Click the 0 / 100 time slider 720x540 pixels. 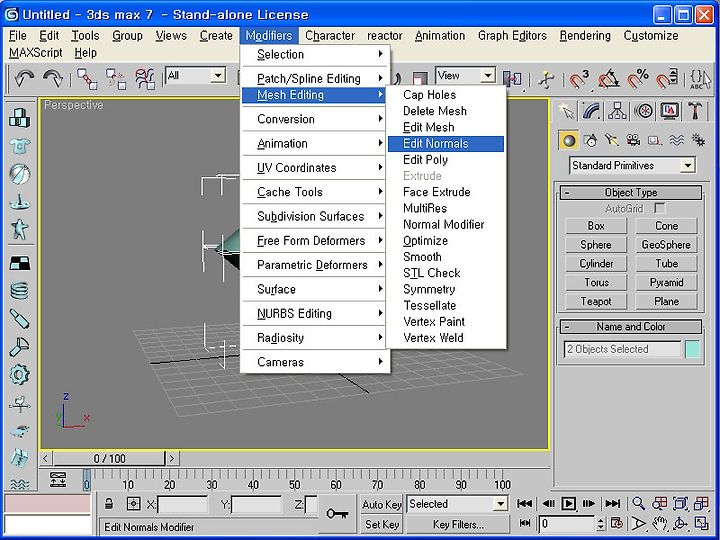[109, 458]
